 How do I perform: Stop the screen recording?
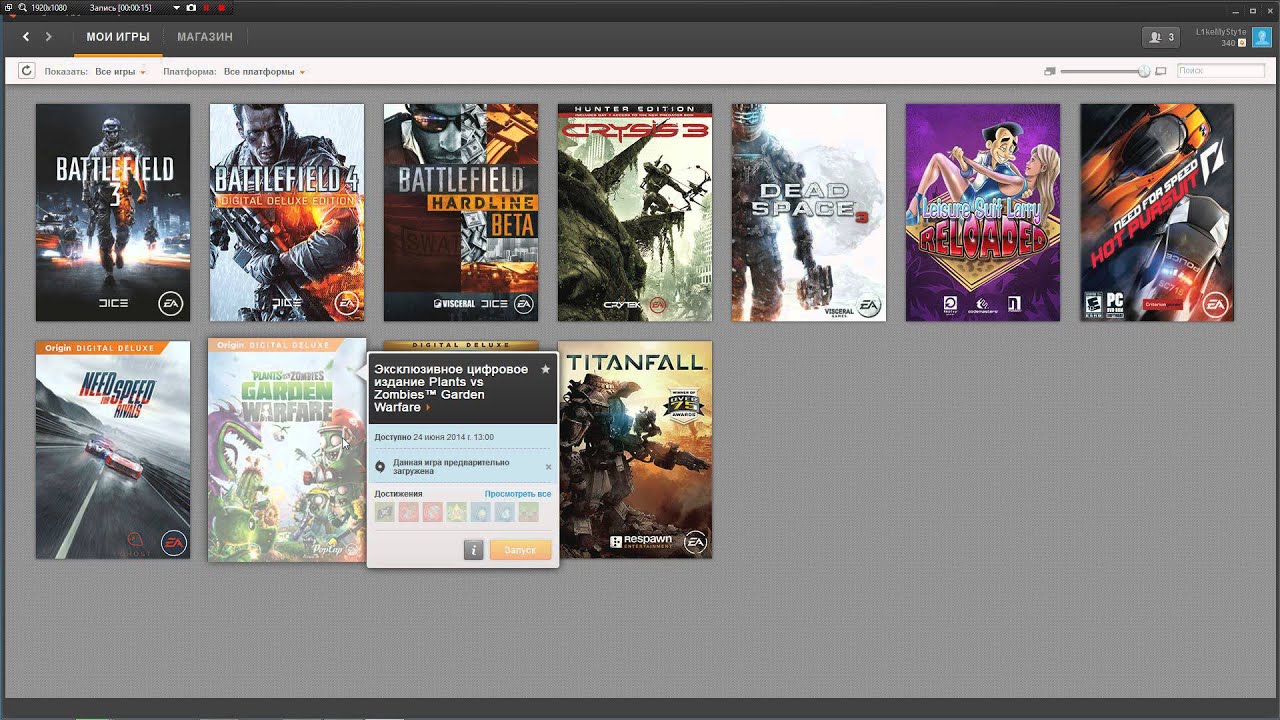point(221,7)
